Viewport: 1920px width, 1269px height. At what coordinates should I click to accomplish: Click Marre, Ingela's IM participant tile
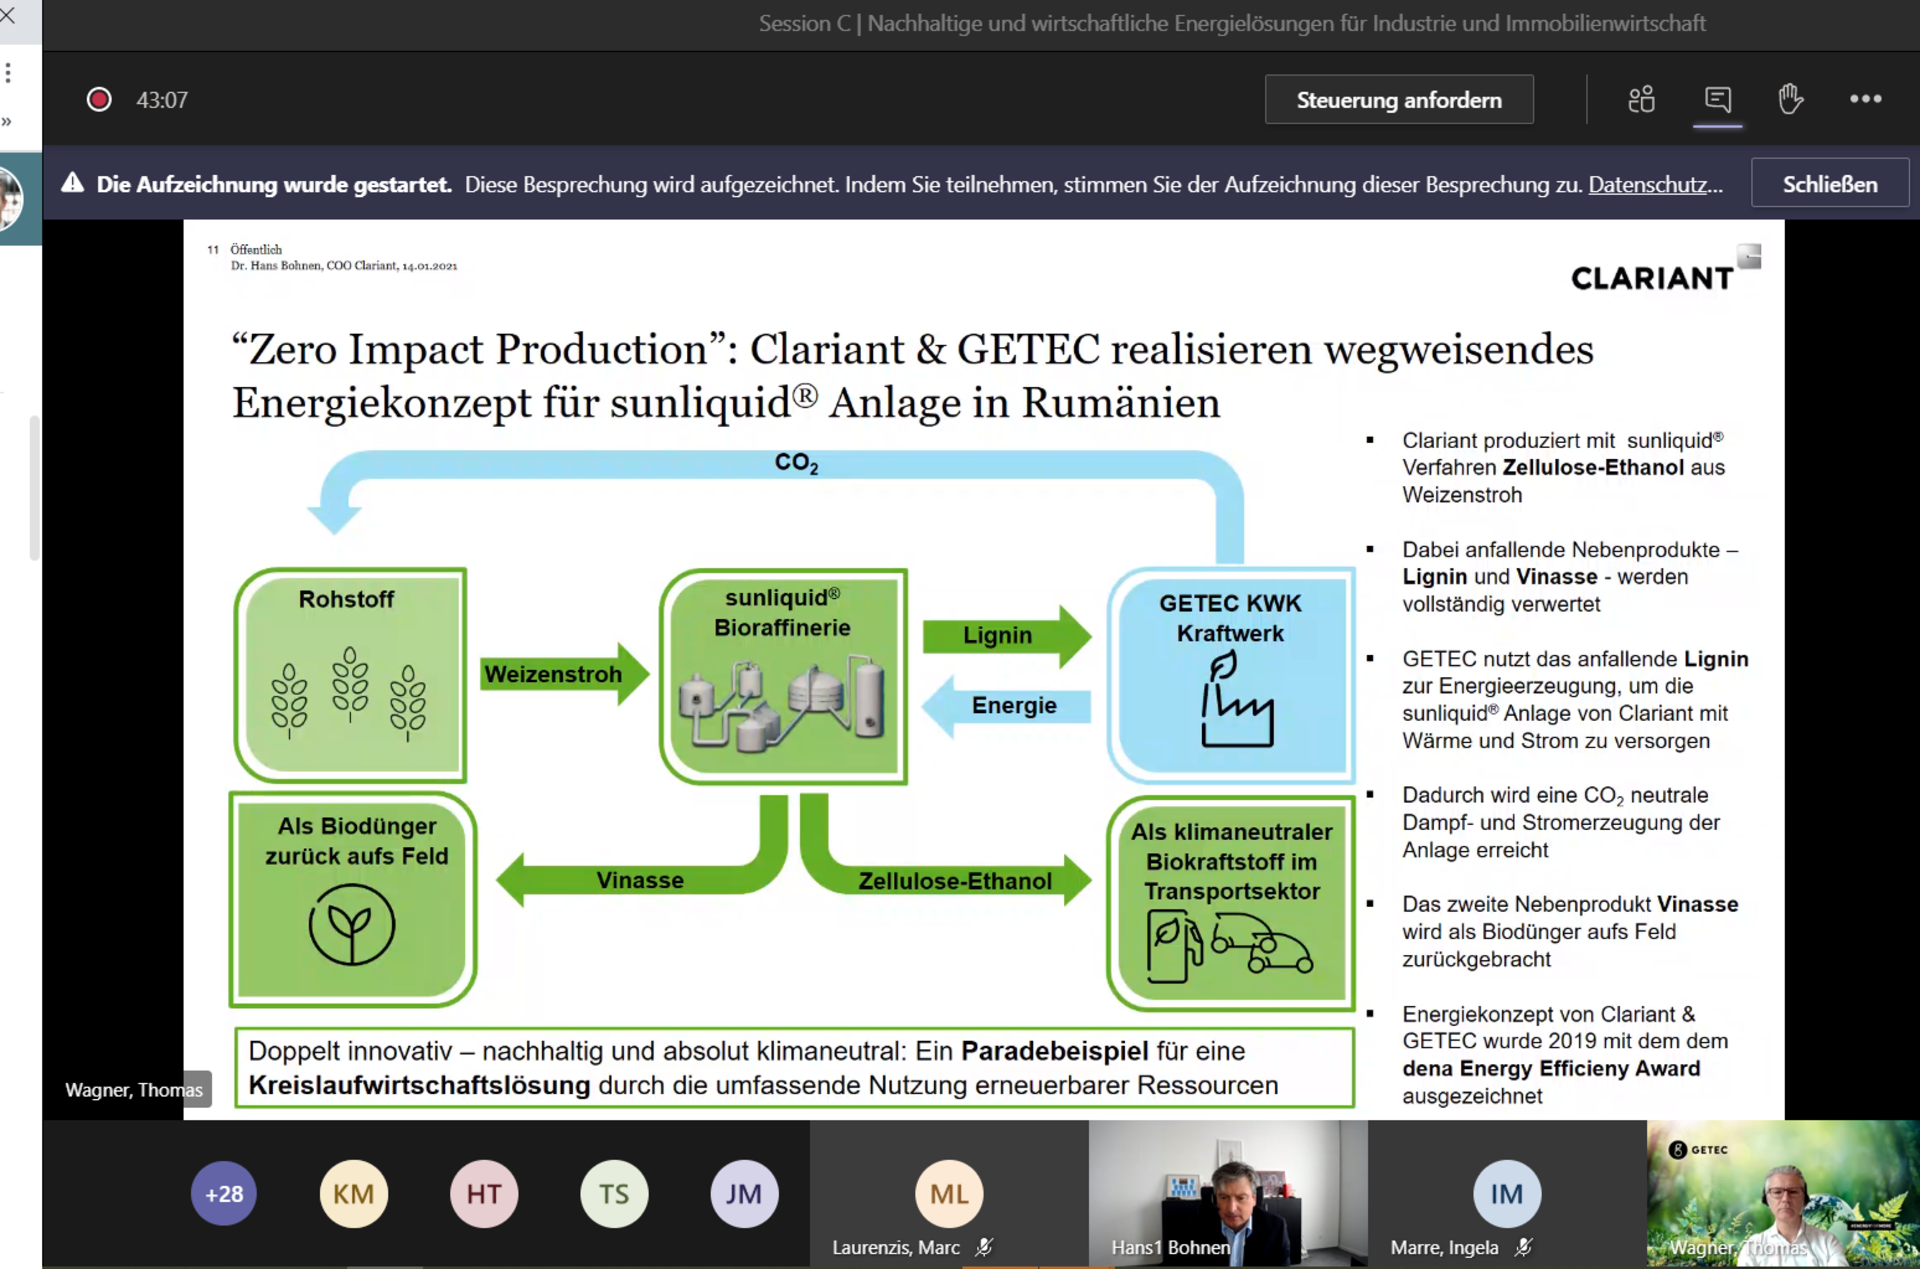[x=1507, y=1194]
